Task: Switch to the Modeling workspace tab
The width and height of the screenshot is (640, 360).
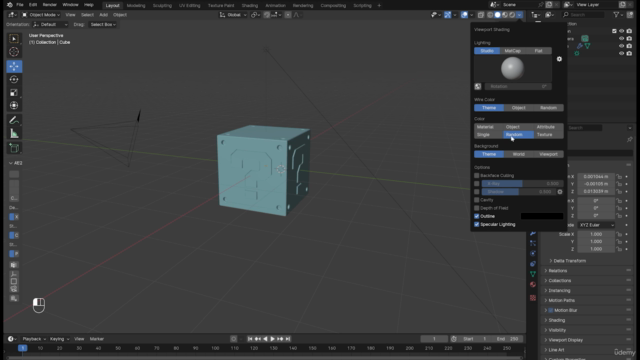Action: pos(136,6)
